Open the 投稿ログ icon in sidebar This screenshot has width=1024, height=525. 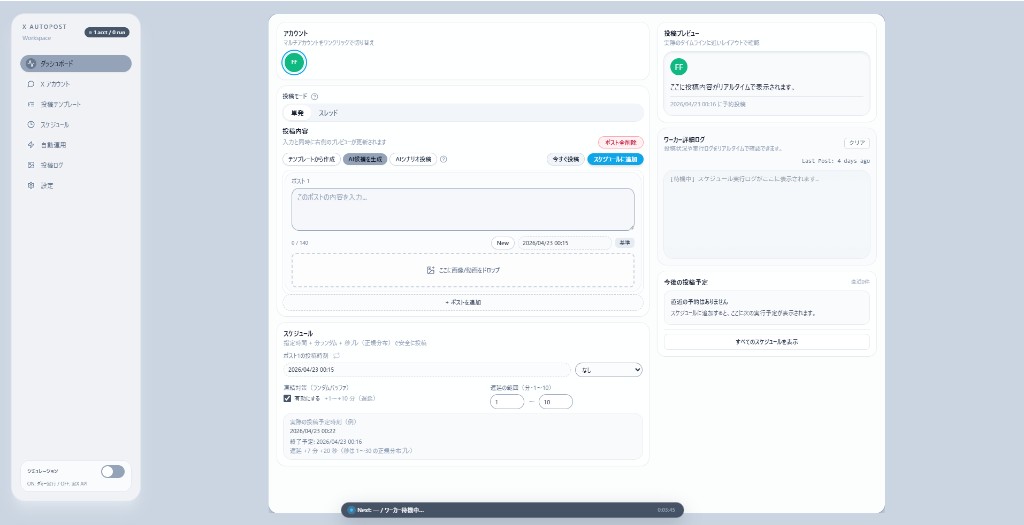(31, 165)
